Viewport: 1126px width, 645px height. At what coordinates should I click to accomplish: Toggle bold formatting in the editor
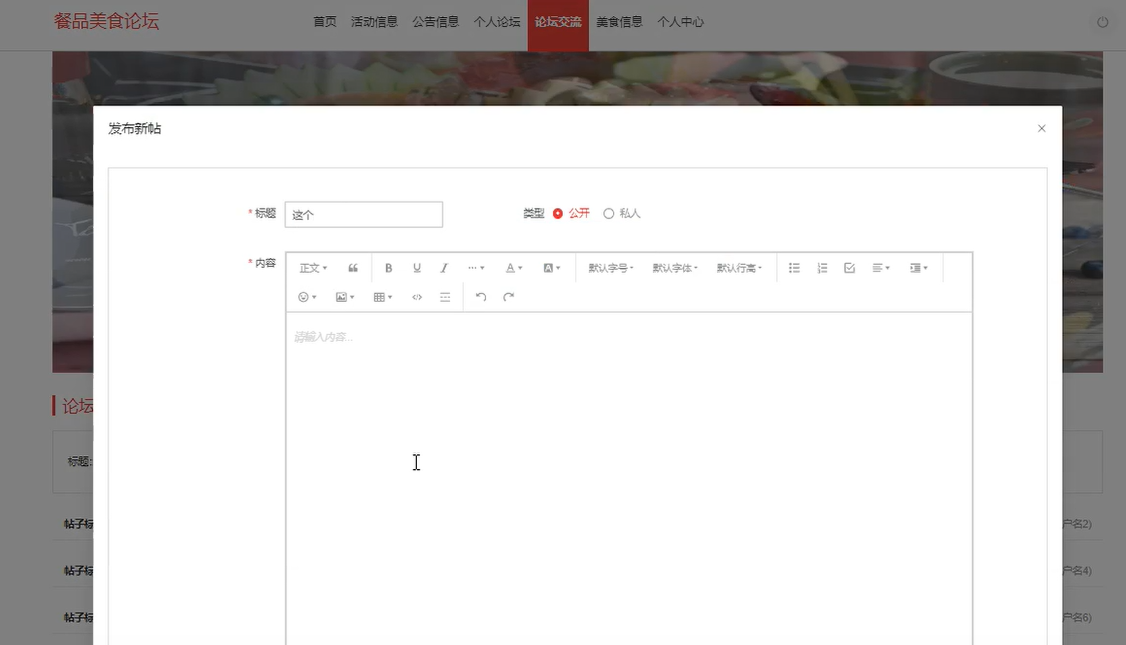click(388, 268)
